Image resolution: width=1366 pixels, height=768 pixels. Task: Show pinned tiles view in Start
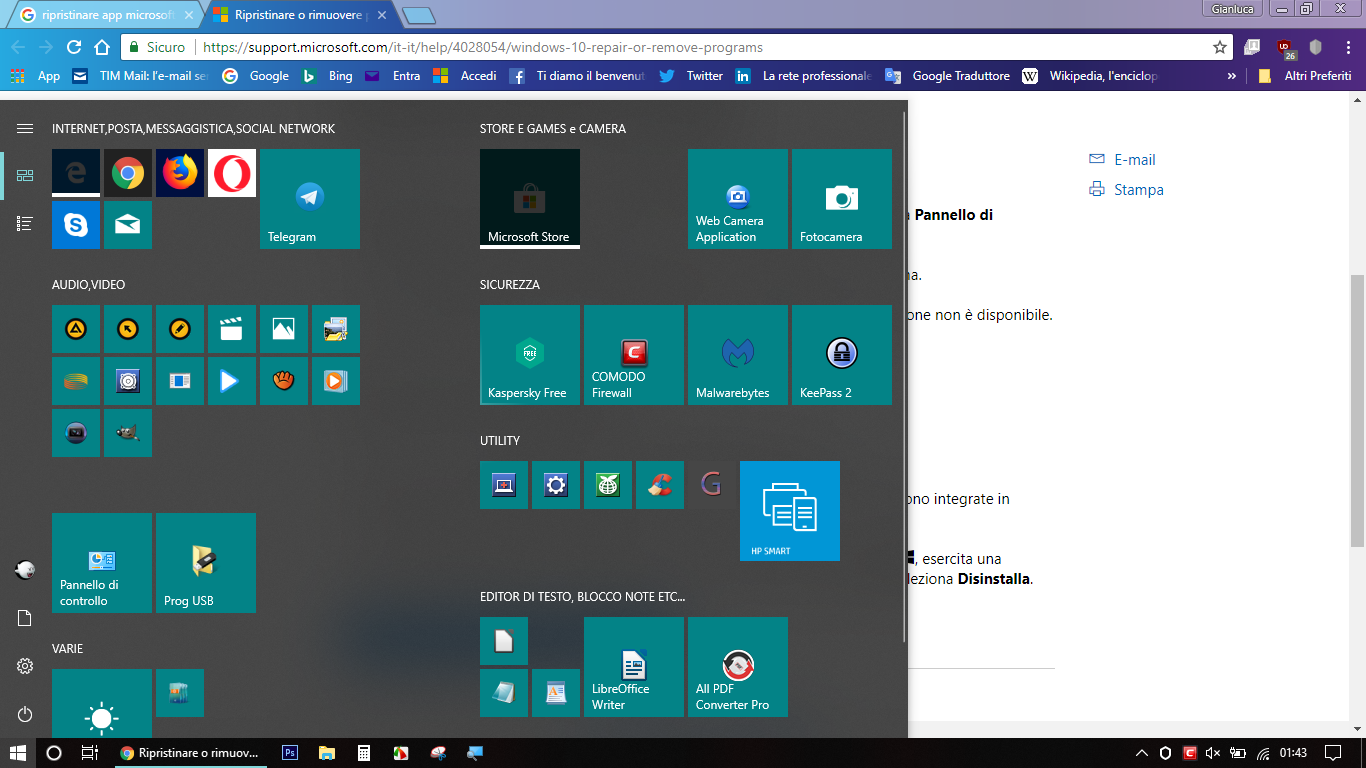[25, 176]
